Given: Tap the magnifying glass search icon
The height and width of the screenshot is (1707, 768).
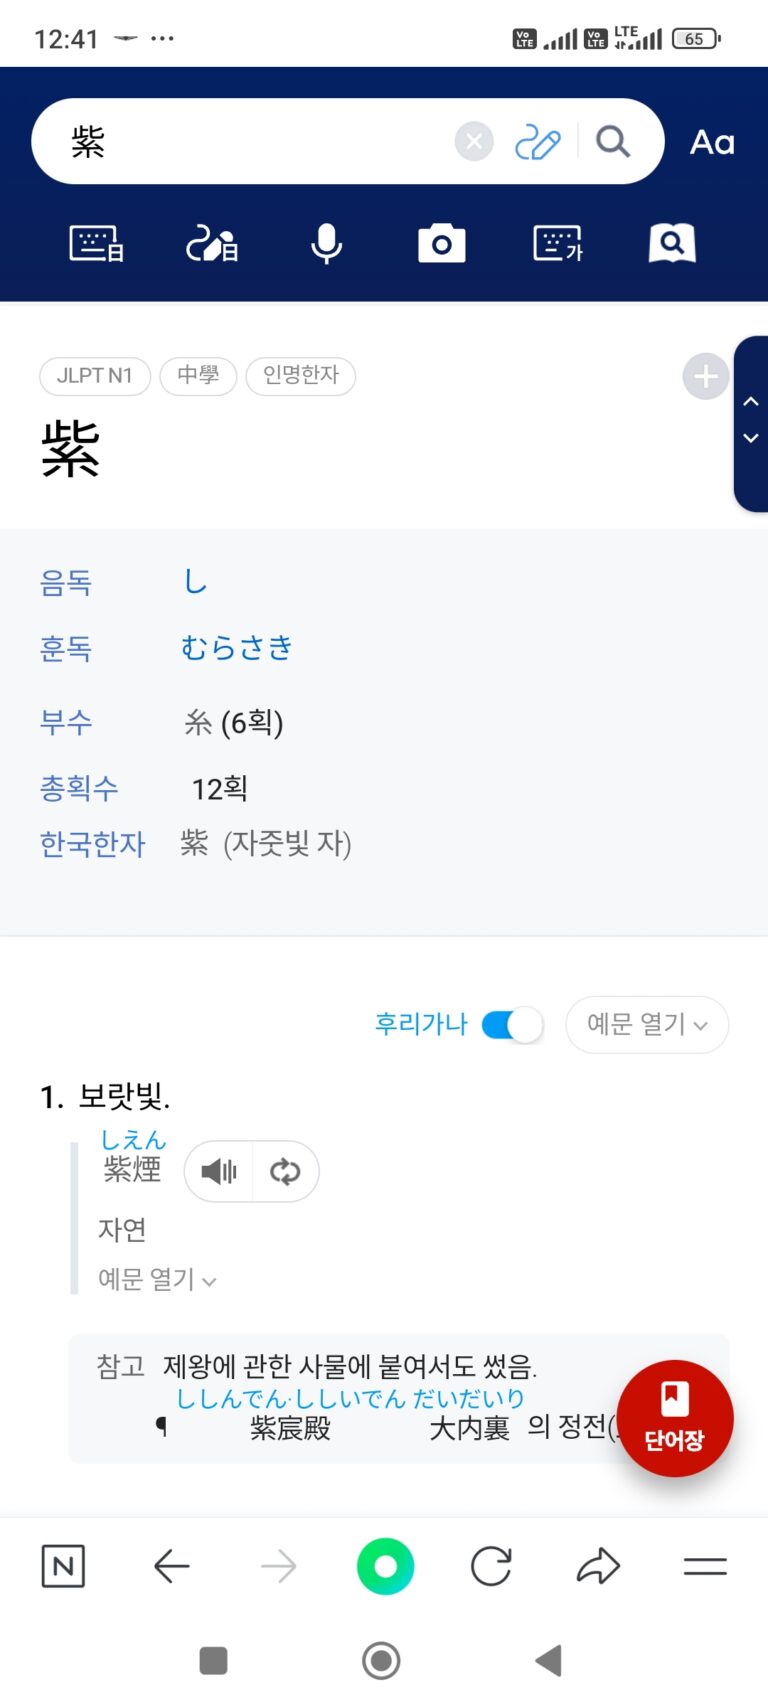Looking at the screenshot, I should pos(613,142).
